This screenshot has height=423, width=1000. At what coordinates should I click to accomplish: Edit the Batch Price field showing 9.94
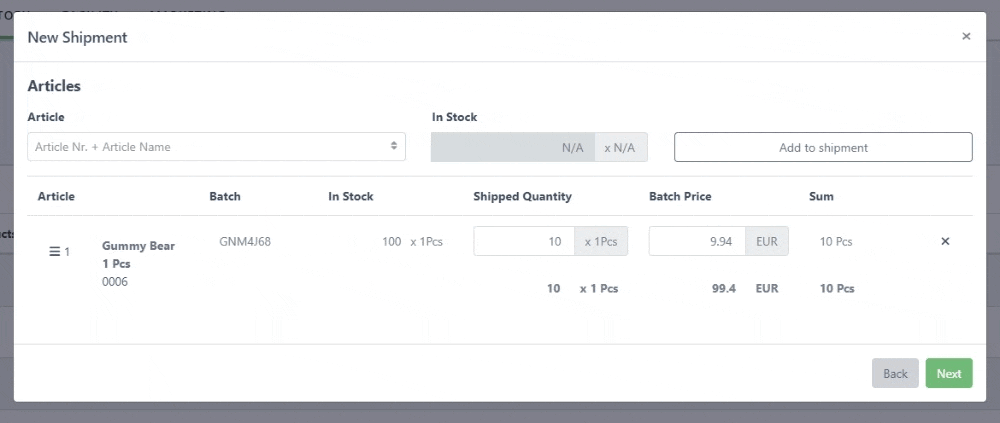point(698,241)
